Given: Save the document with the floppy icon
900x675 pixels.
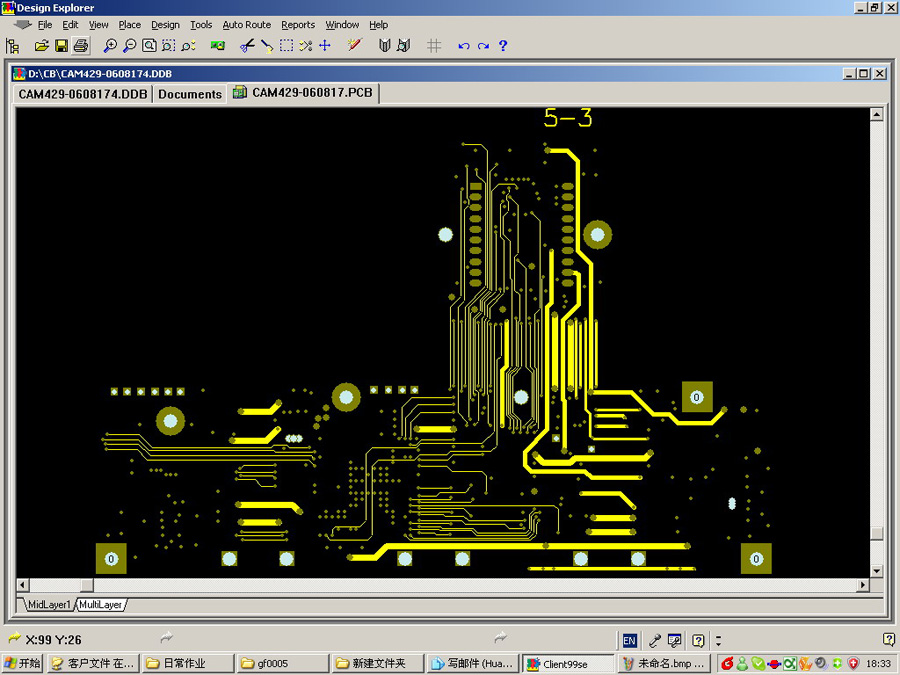Looking at the screenshot, I should click(61, 46).
